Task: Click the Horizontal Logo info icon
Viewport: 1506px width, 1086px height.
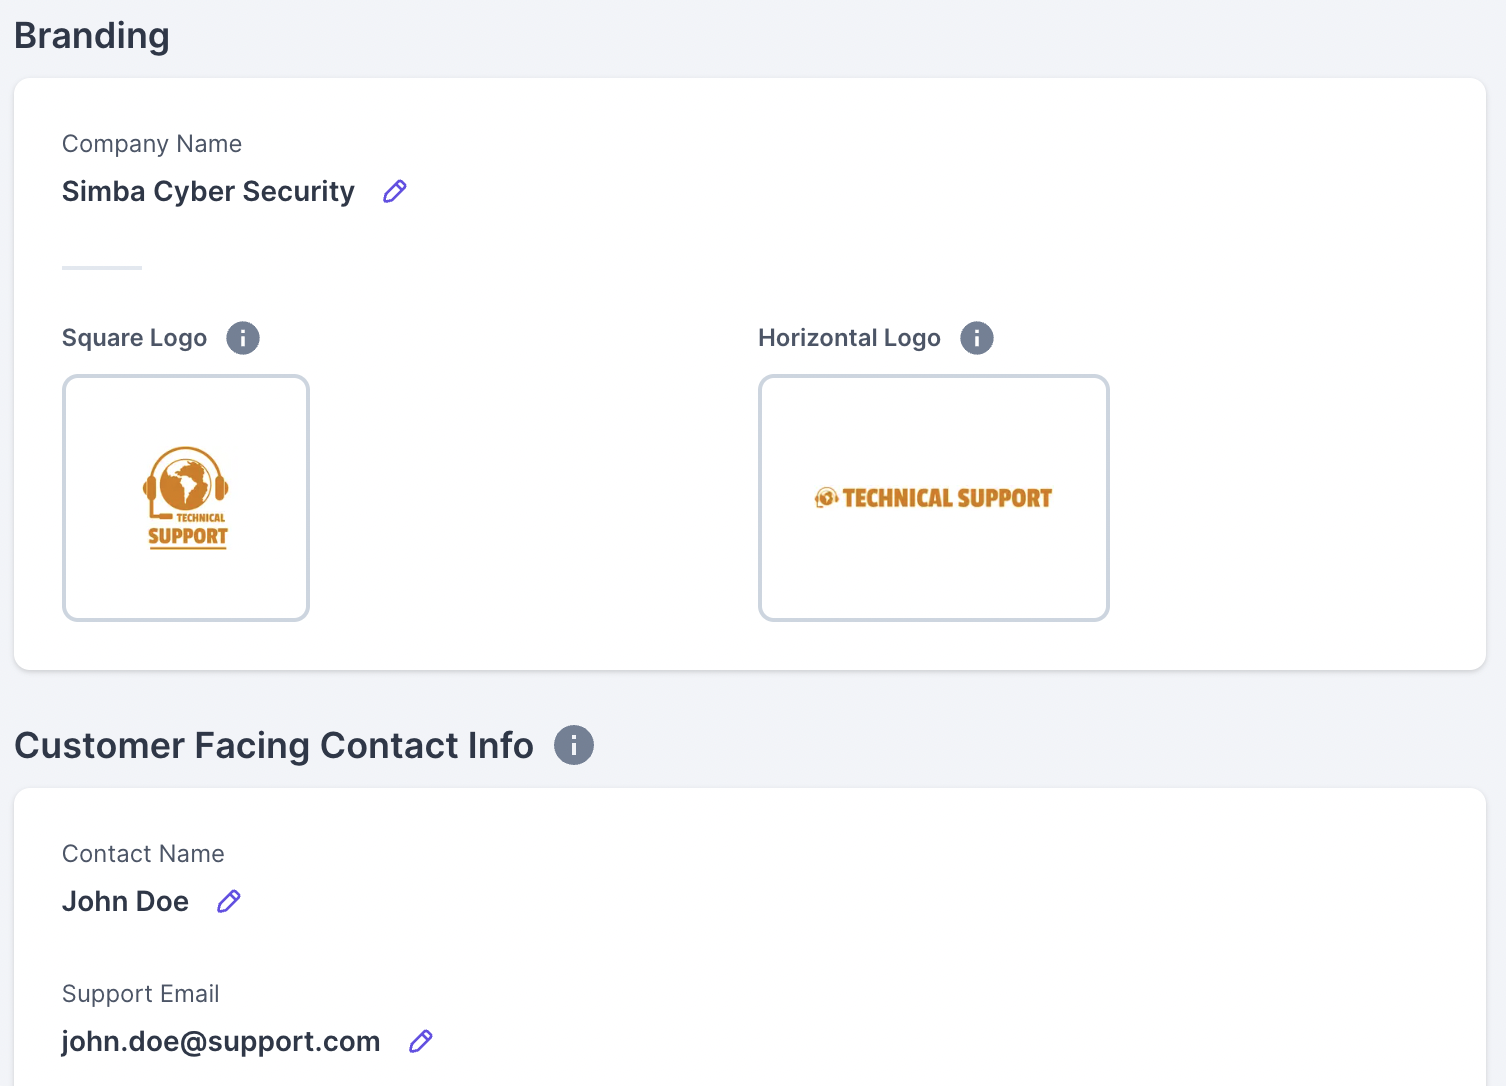Action: [x=977, y=338]
